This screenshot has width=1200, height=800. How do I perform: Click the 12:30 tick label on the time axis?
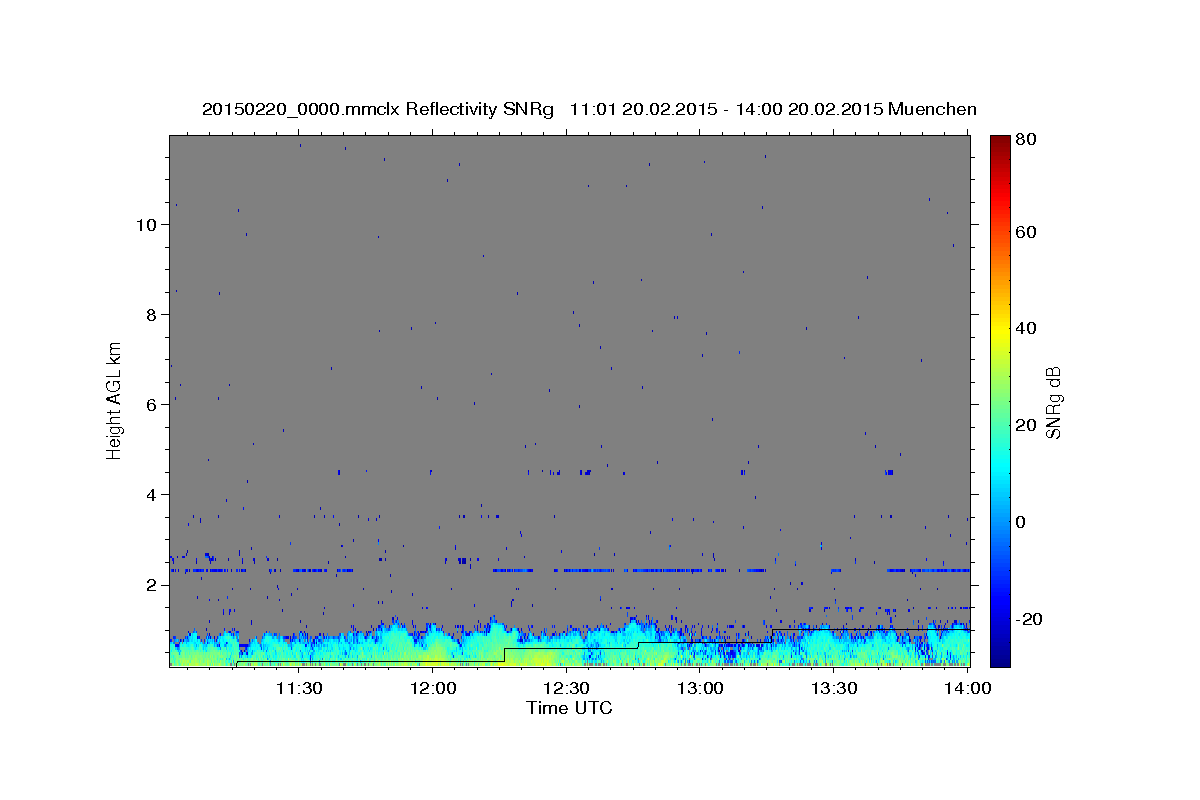click(566, 688)
